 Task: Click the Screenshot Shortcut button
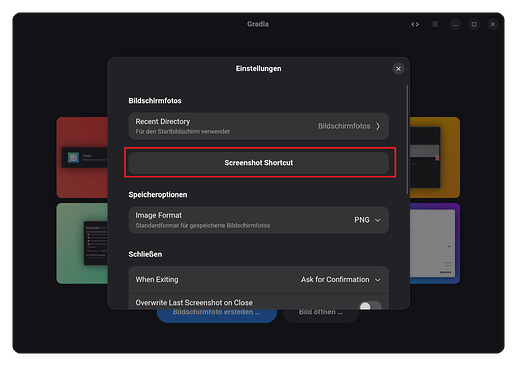click(x=258, y=163)
